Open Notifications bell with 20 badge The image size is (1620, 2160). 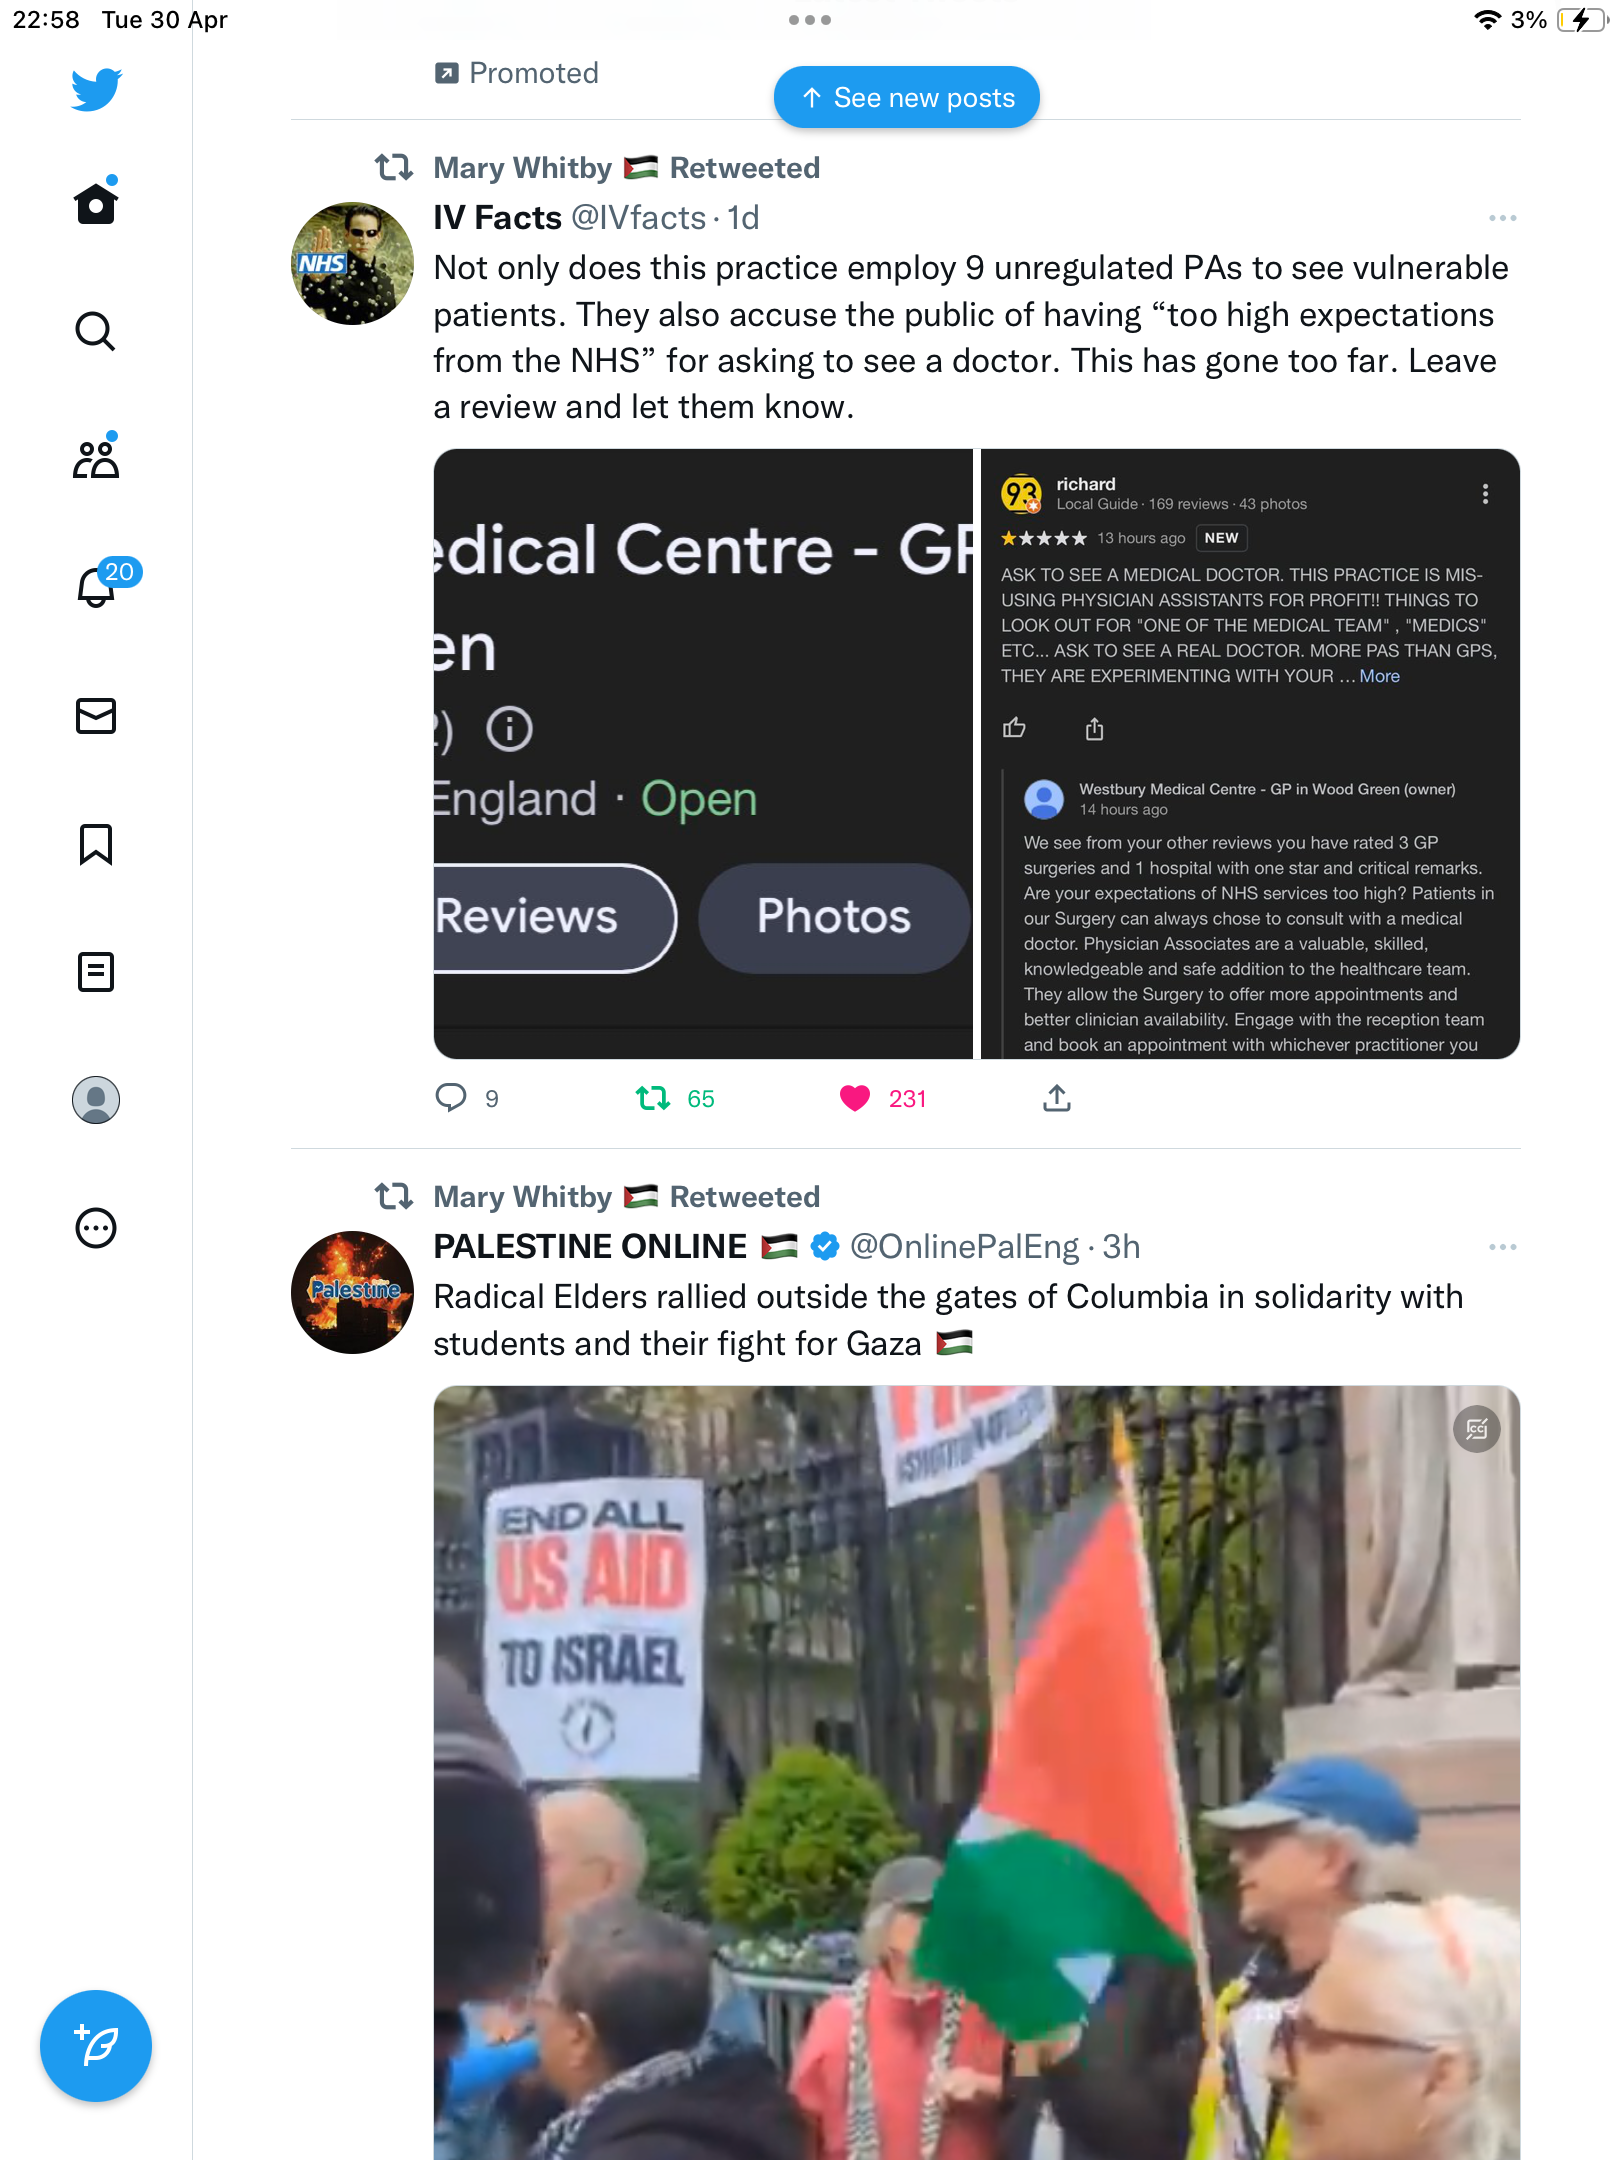[97, 586]
